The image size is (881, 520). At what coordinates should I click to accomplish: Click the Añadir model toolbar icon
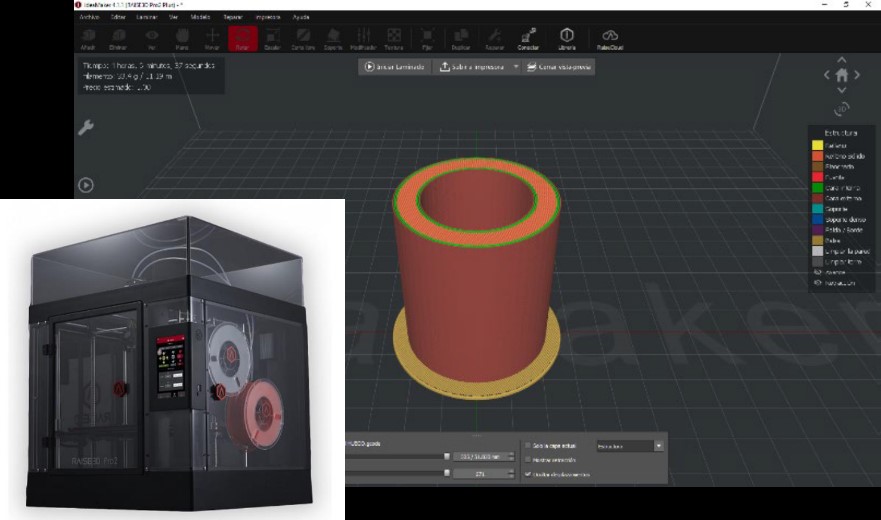click(88, 39)
